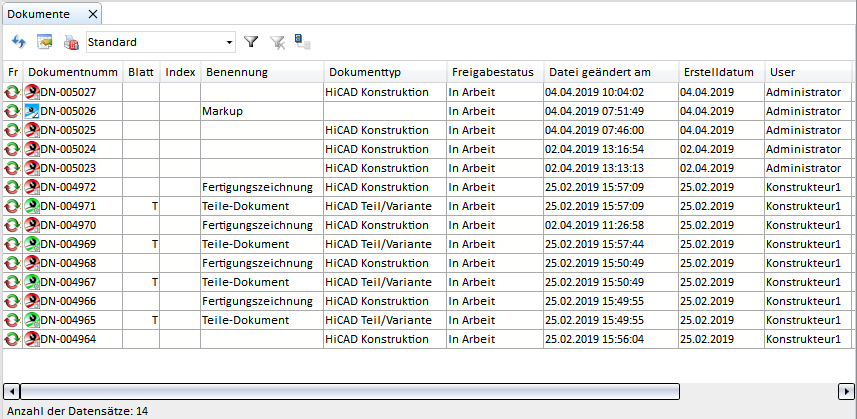The width and height of the screenshot is (857, 419).
Task: Click HiCAD Teil/Variante in DN-004969 row
Action: (x=378, y=244)
